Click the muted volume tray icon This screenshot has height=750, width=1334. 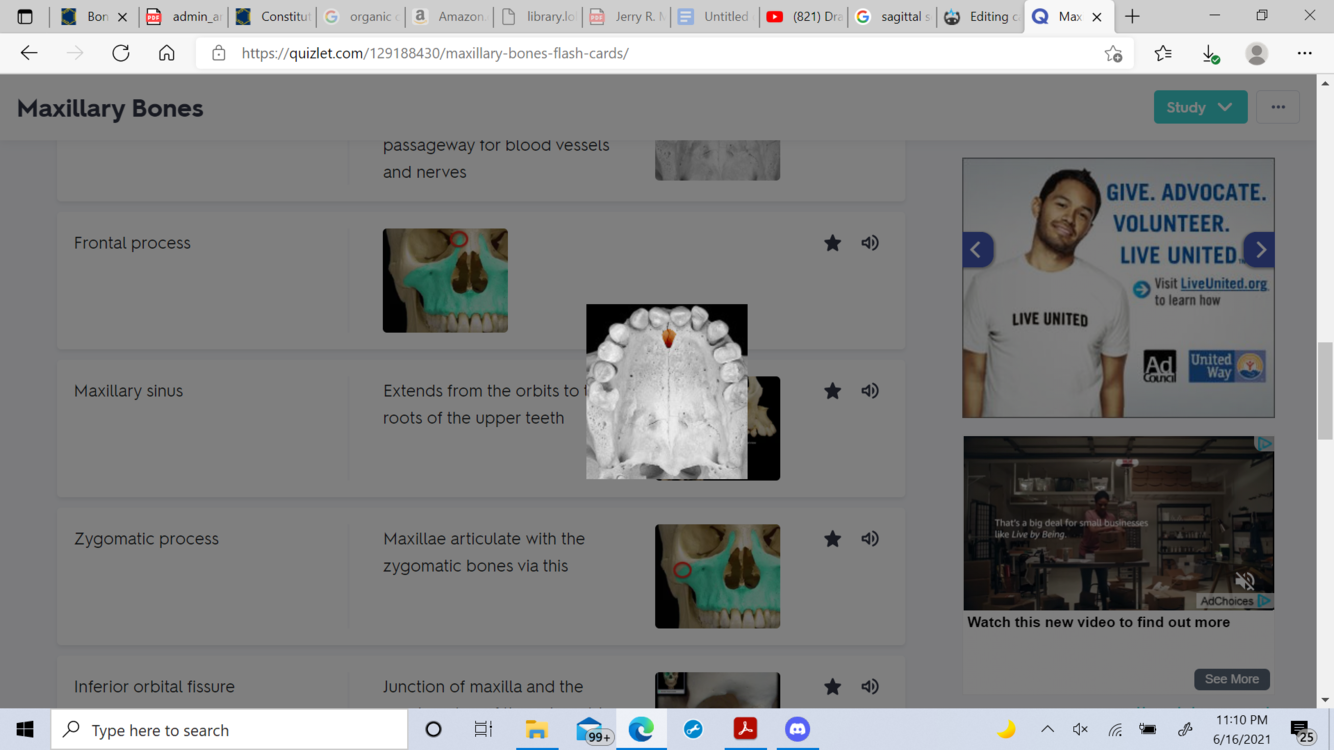(x=1080, y=730)
